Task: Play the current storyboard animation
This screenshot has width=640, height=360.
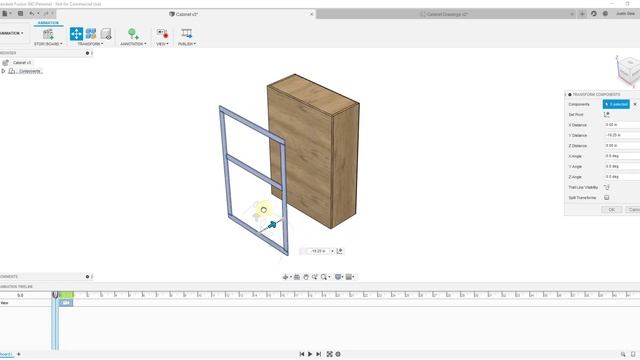Action: pyautogui.click(x=310, y=354)
